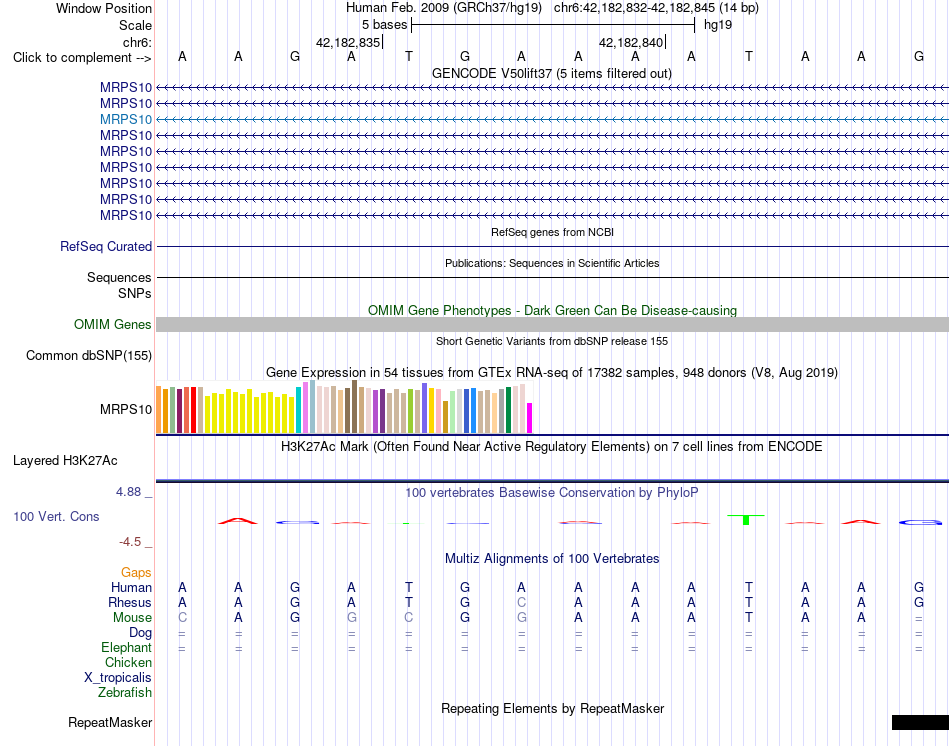Click the black RepeatMasker element block
950x746 pixels.
point(920,722)
